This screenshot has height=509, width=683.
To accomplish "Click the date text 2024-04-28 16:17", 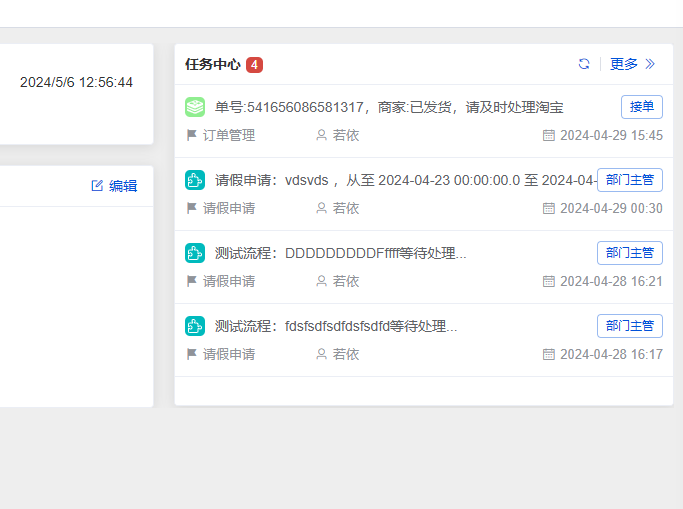I will [612, 355].
